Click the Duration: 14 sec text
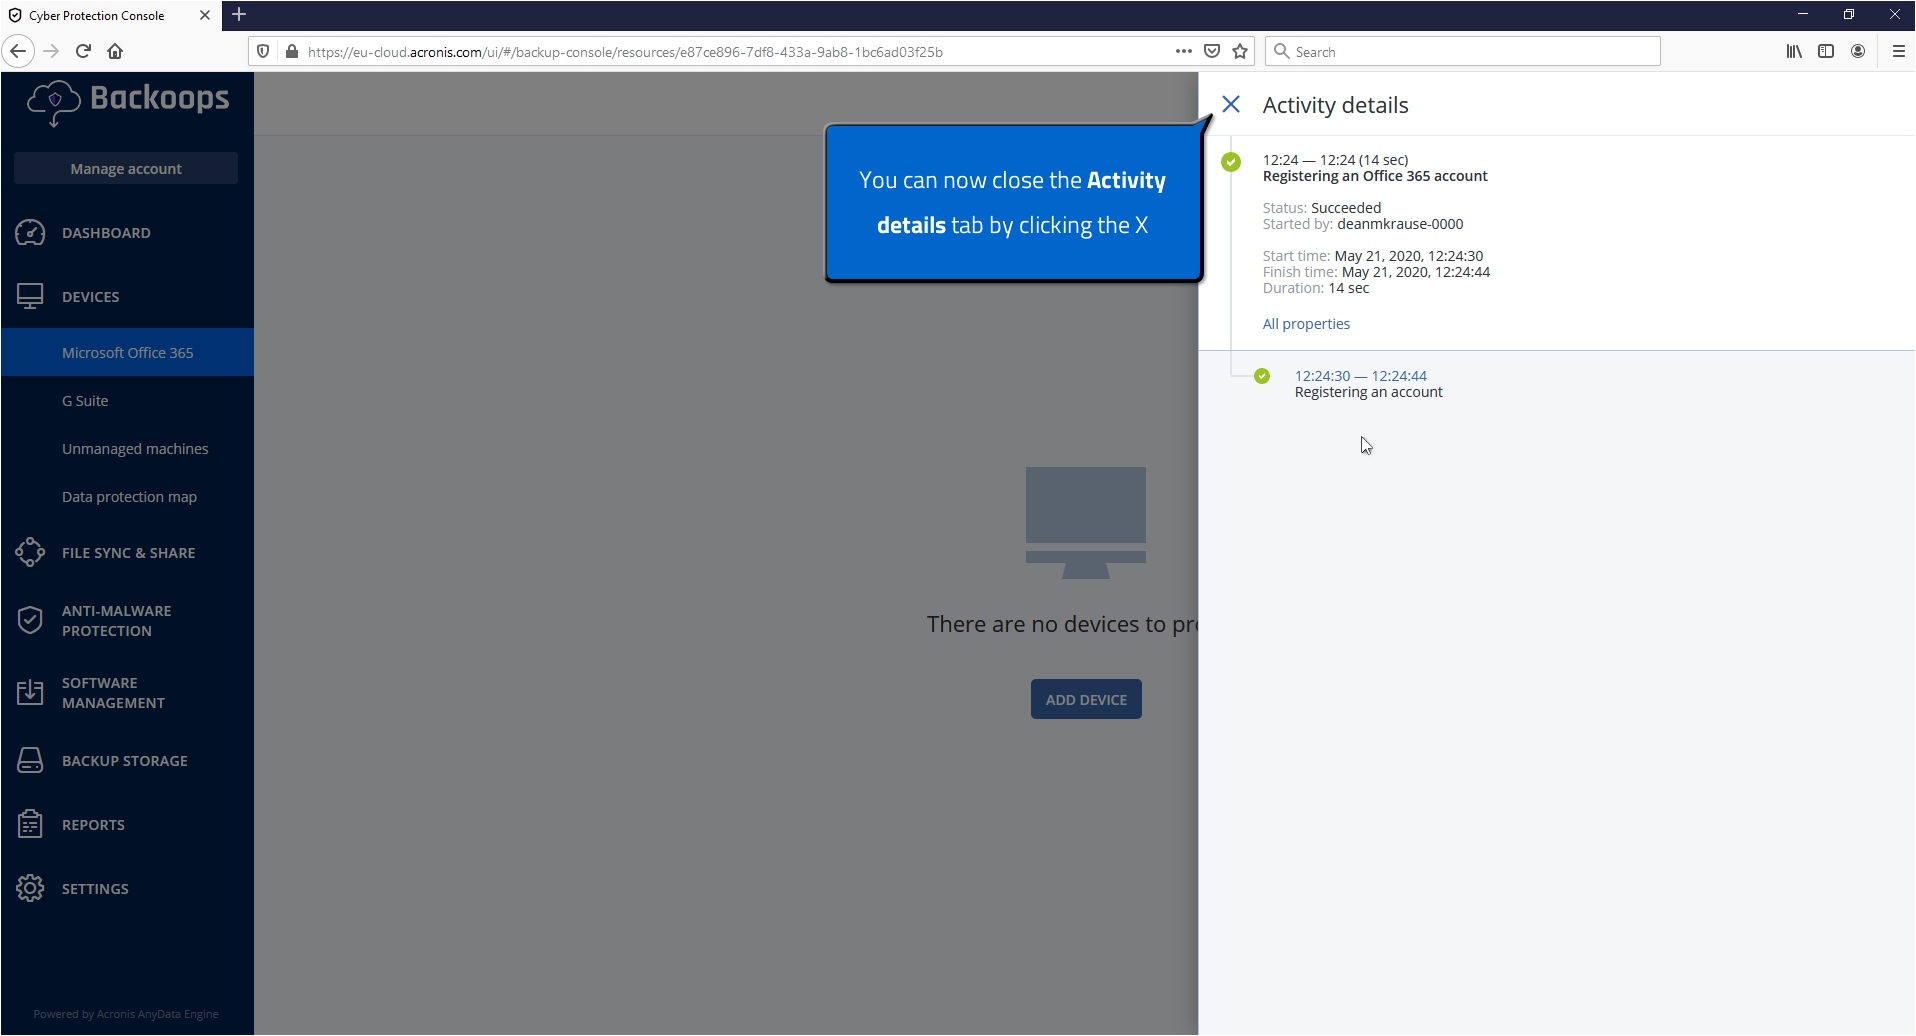The height and width of the screenshot is (1036, 1916). click(x=1316, y=288)
